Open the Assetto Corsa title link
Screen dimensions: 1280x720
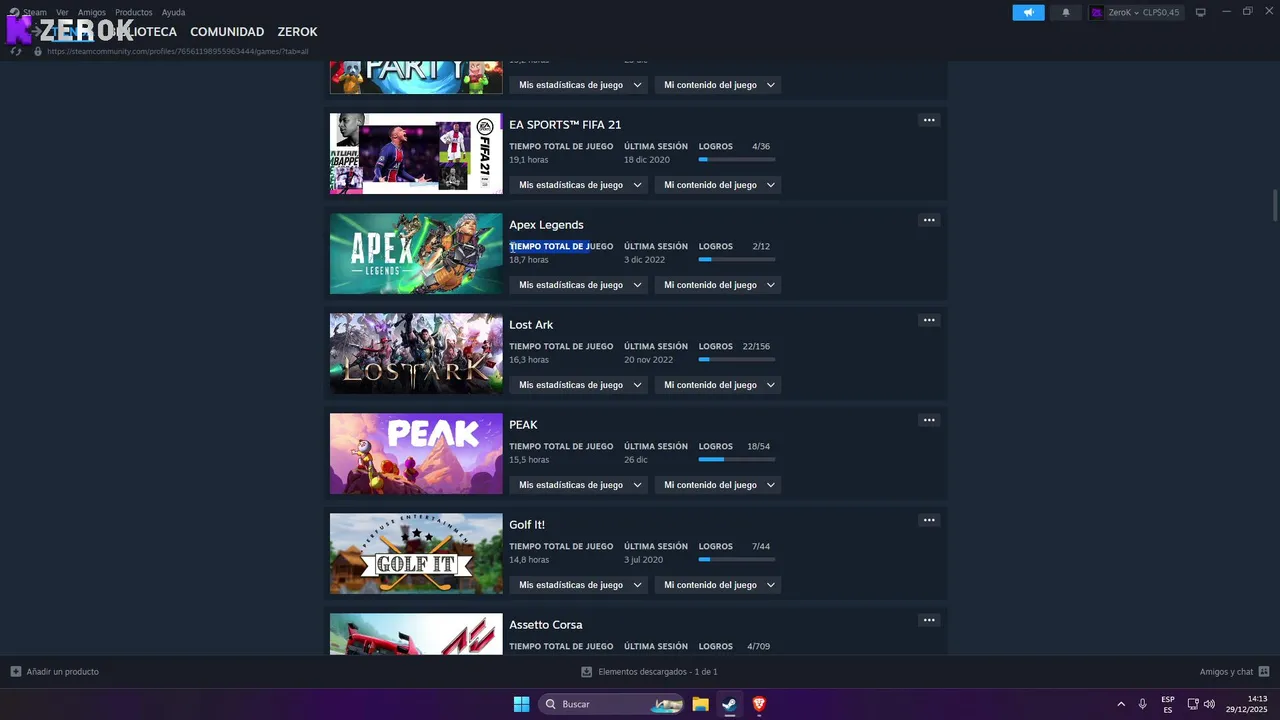(546, 625)
